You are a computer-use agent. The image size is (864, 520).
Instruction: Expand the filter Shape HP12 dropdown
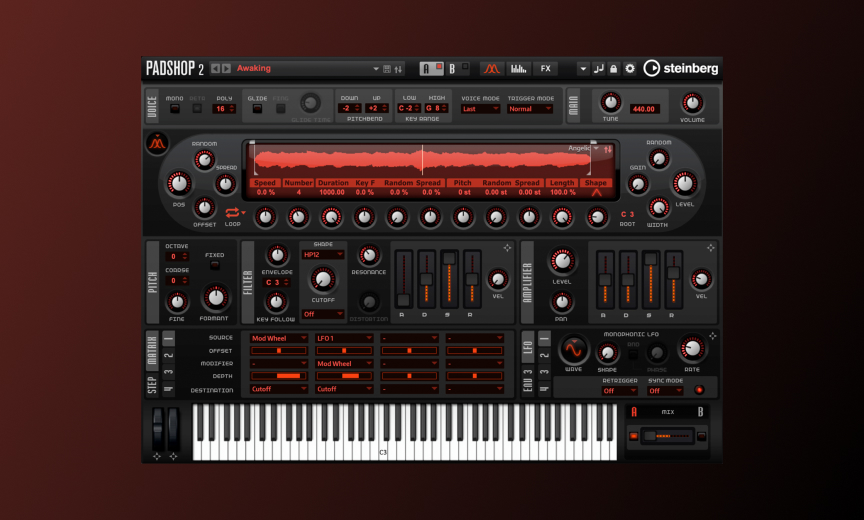[x=323, y=254]
